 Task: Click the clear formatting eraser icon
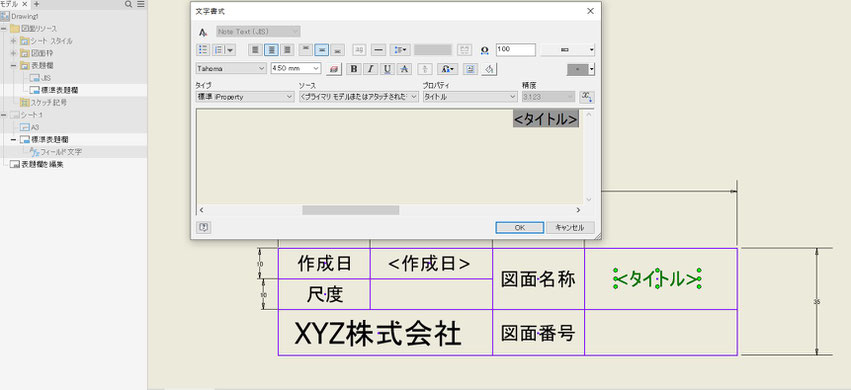(334, 69)
